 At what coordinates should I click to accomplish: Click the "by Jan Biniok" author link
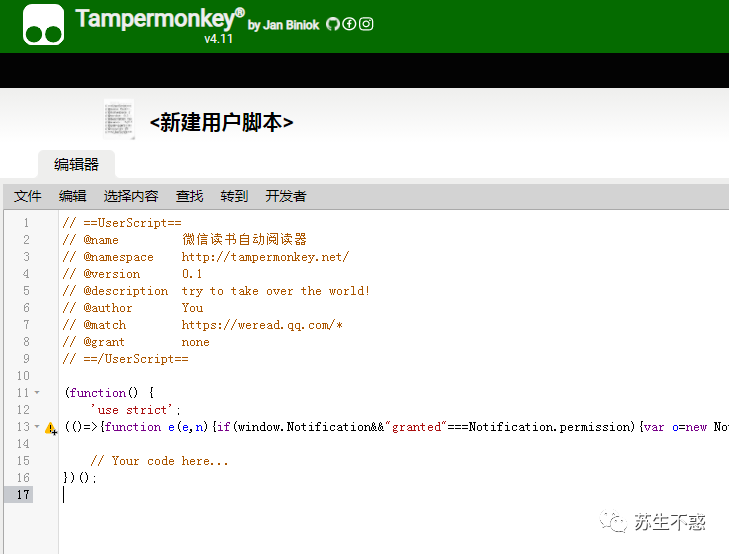[283, 25]
